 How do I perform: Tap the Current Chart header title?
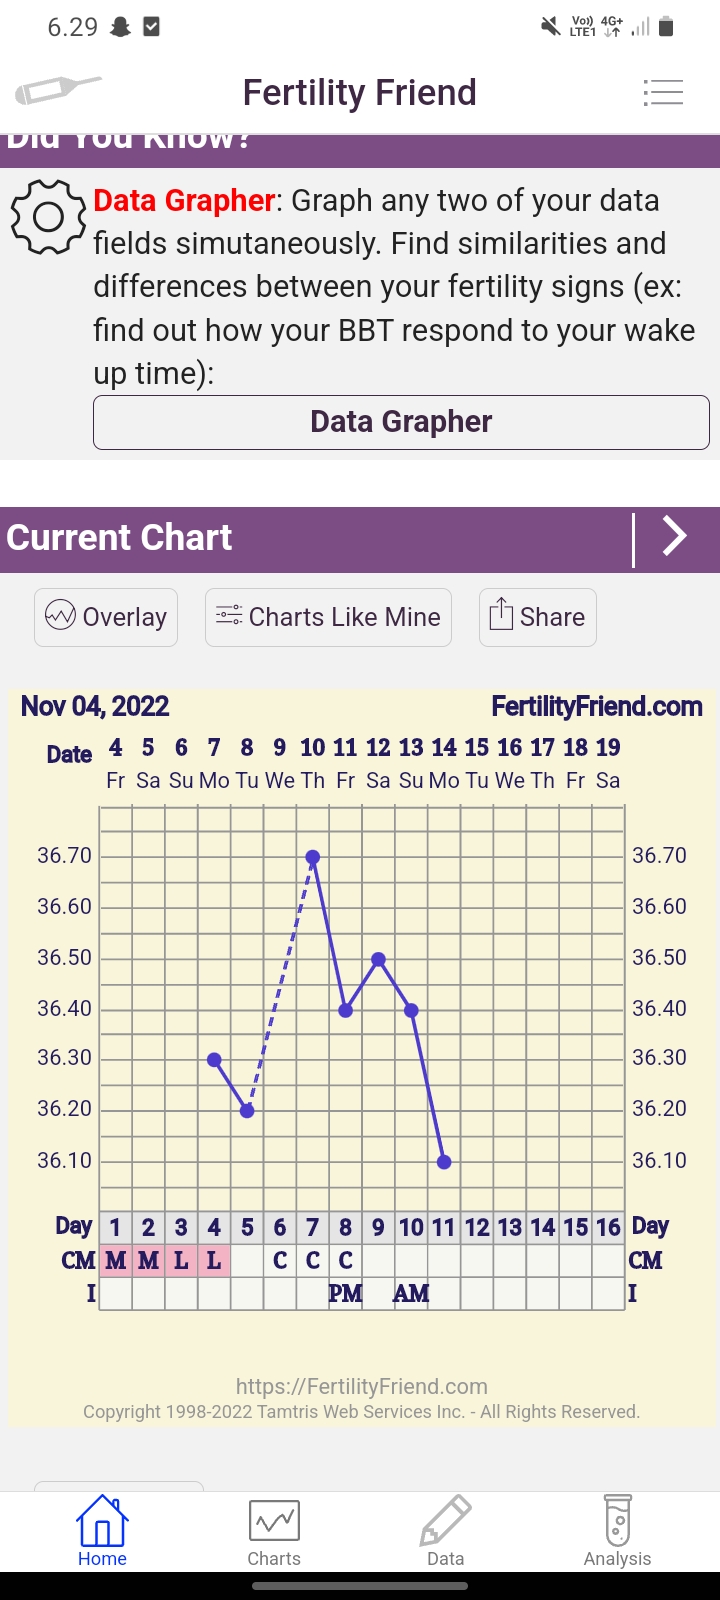pyautogui.click(x=120, y=538)
